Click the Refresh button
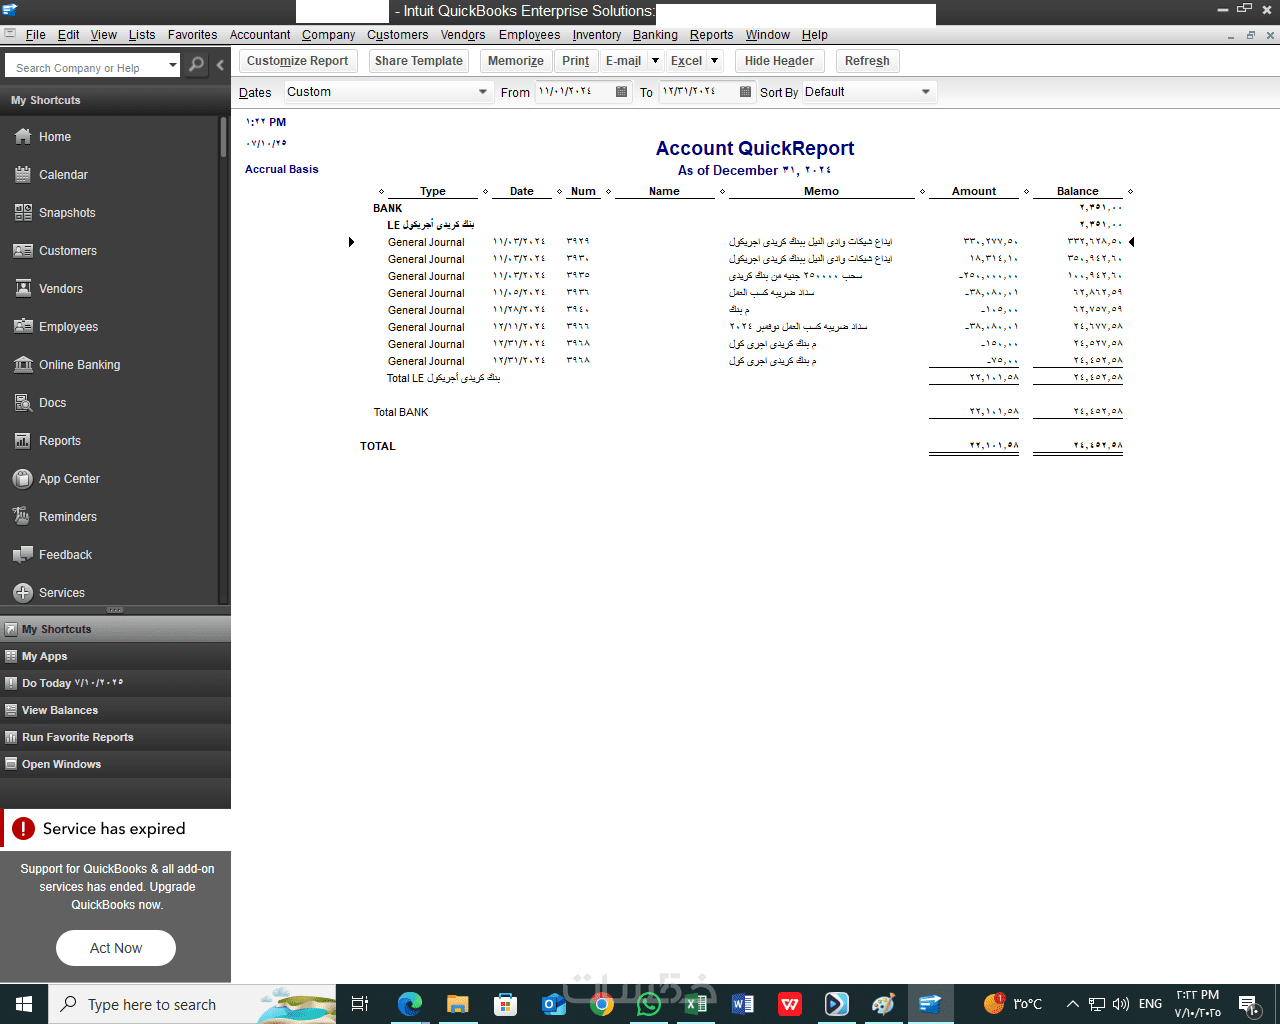This screenshot has height=1024, width=1280. [867, 61]
